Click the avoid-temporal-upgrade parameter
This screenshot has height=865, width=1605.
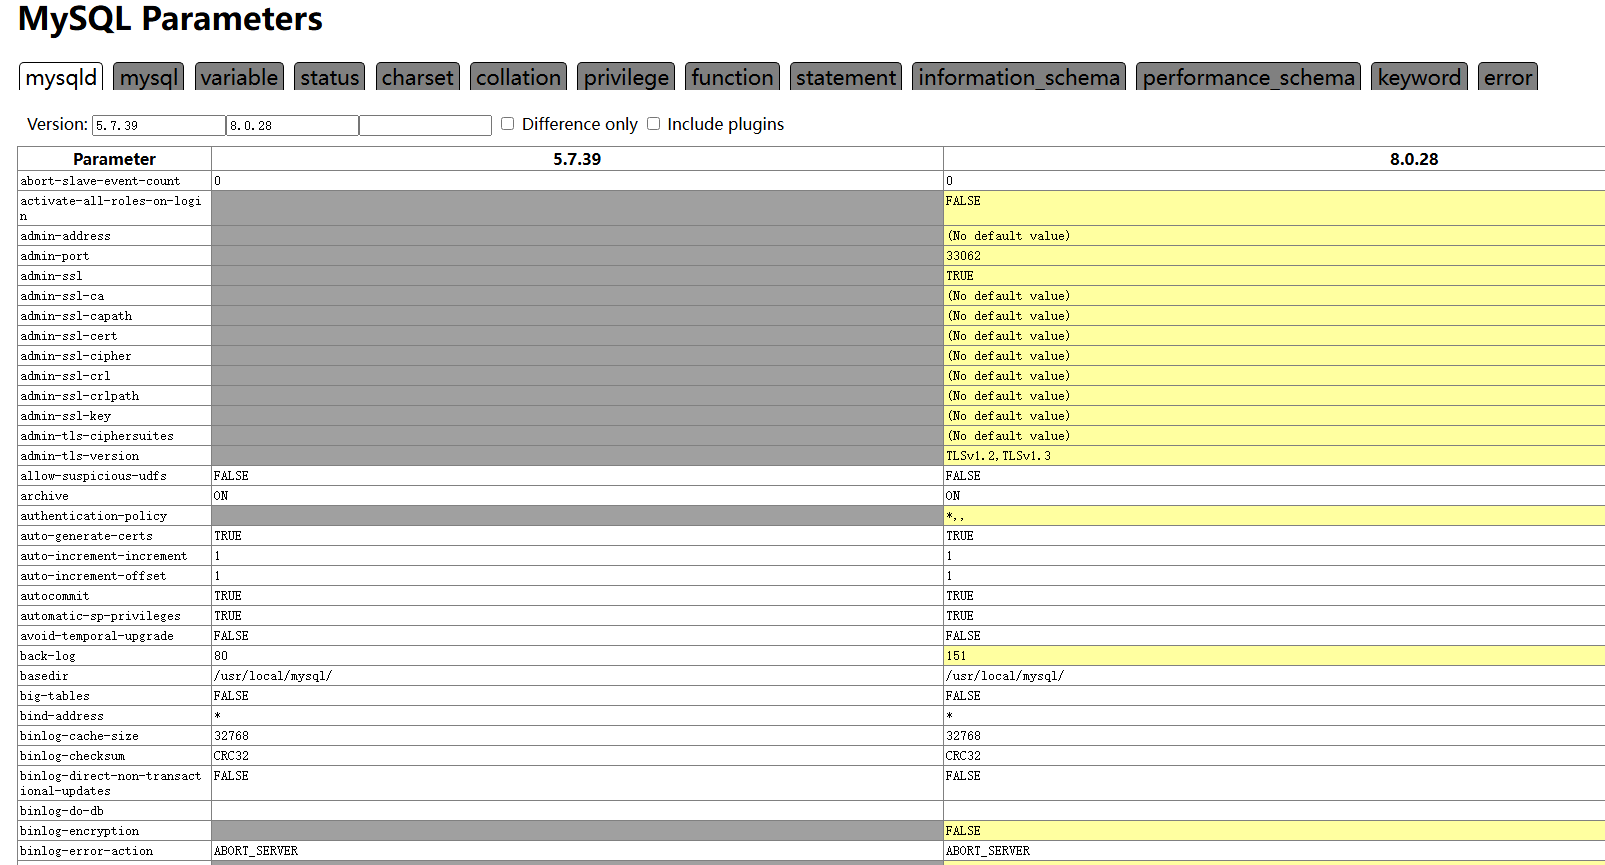97,636
